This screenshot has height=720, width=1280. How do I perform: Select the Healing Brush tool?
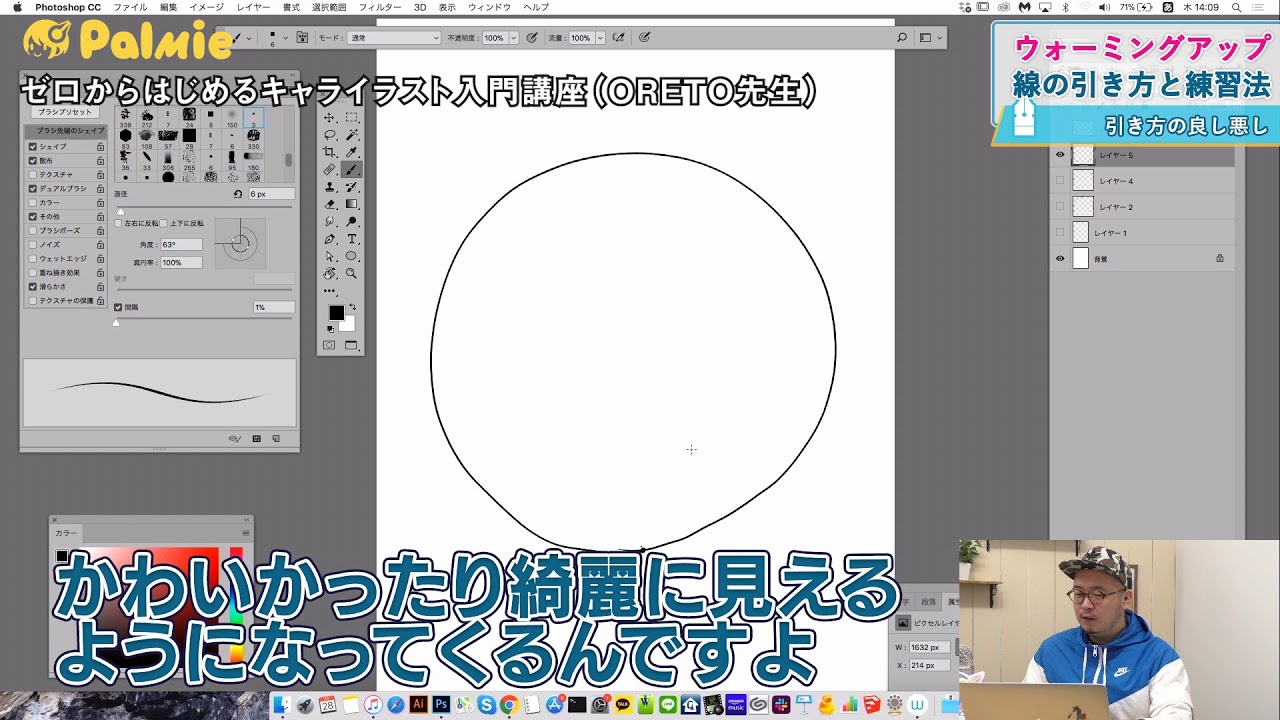pos(330,170)
